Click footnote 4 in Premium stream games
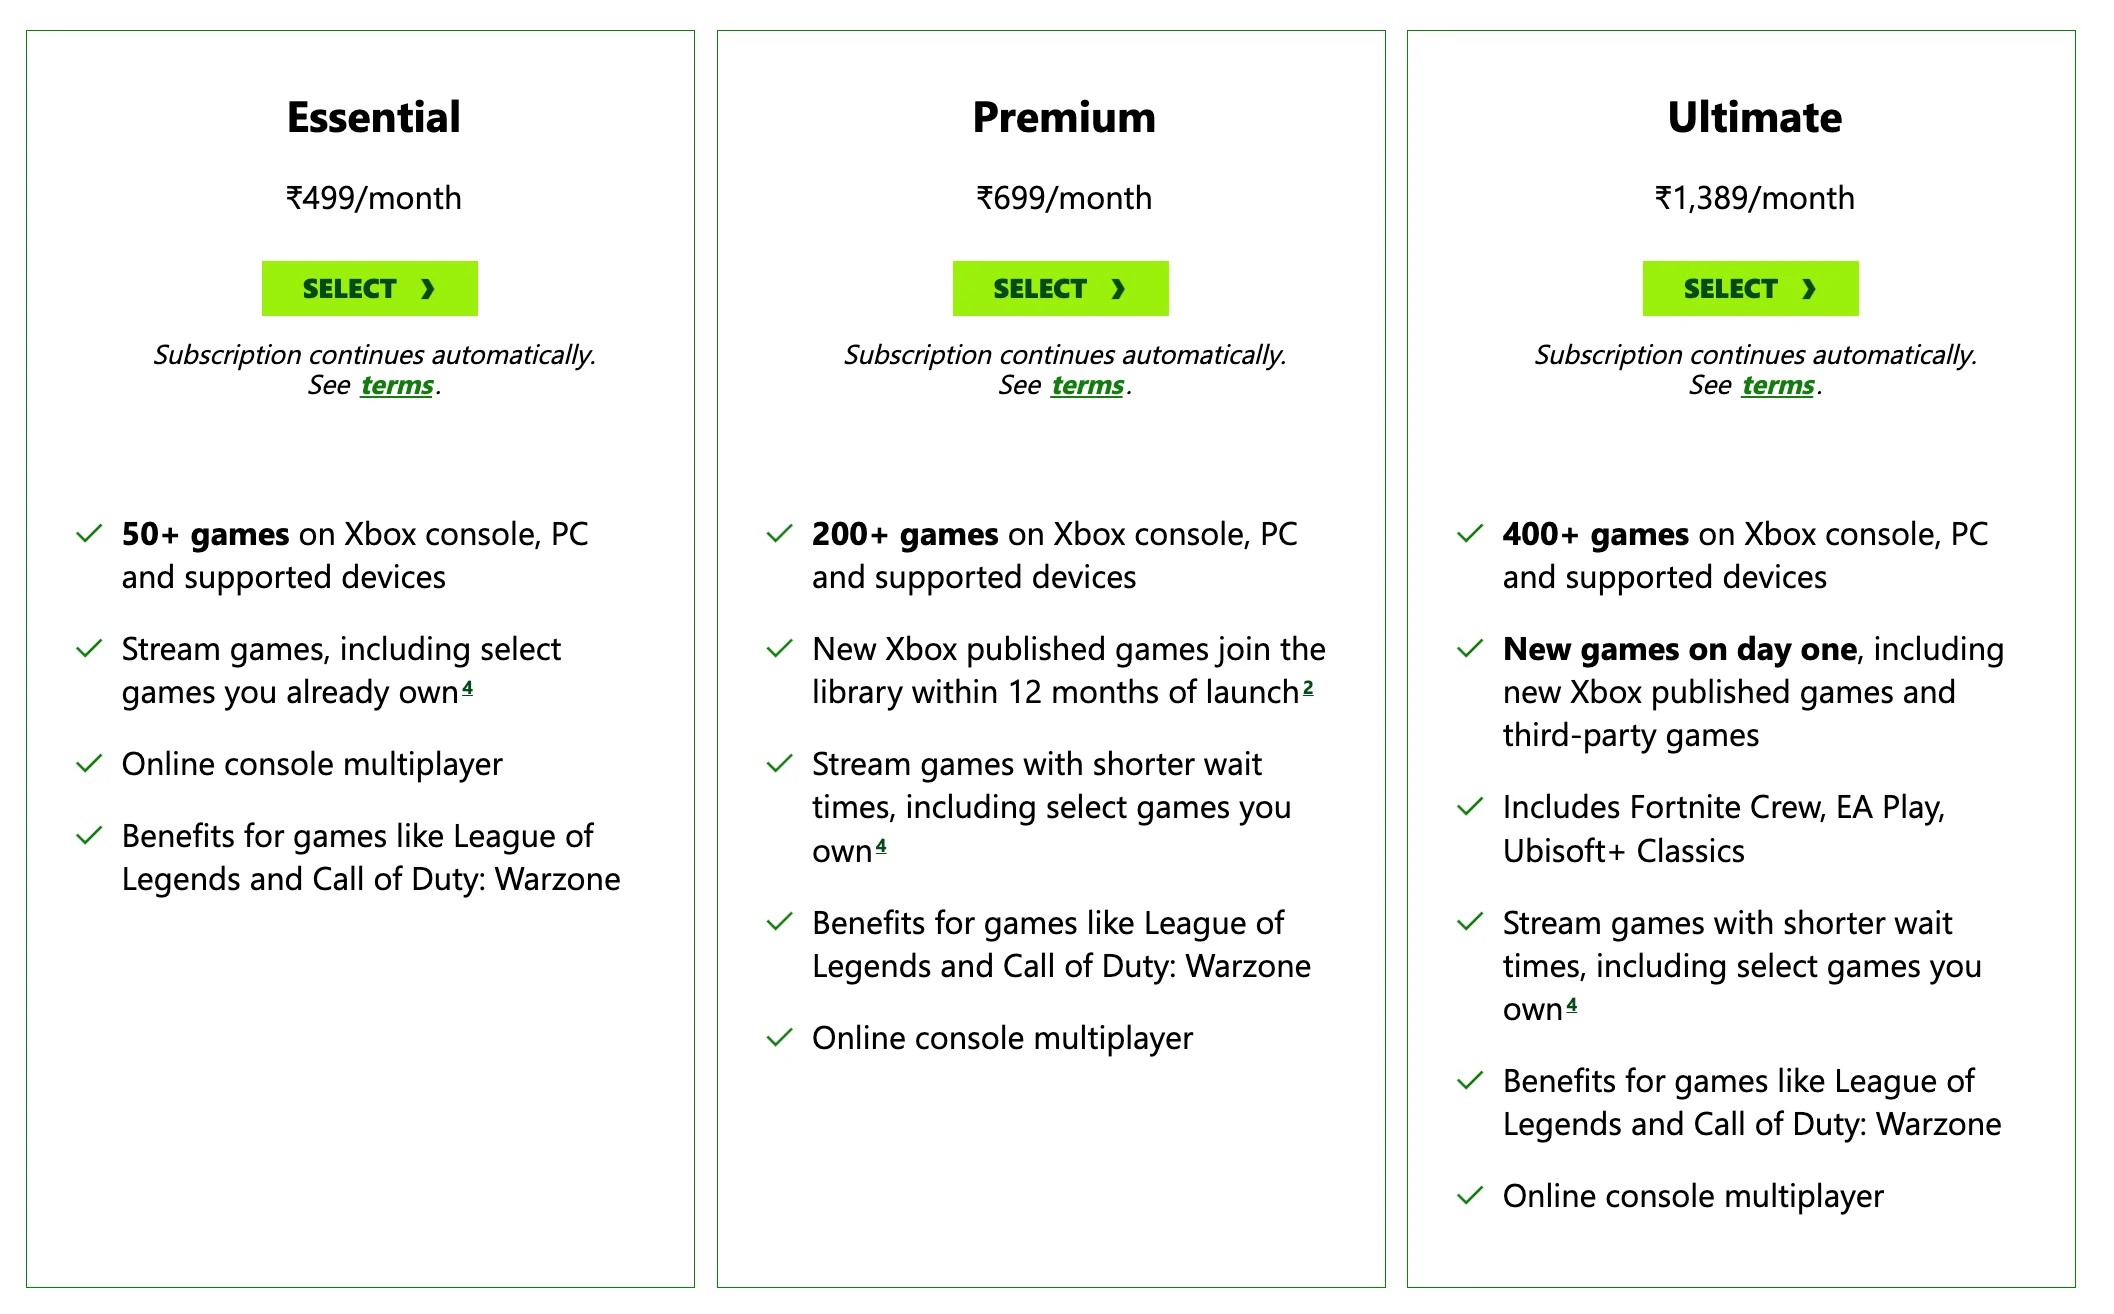 [x=881, y=847]
